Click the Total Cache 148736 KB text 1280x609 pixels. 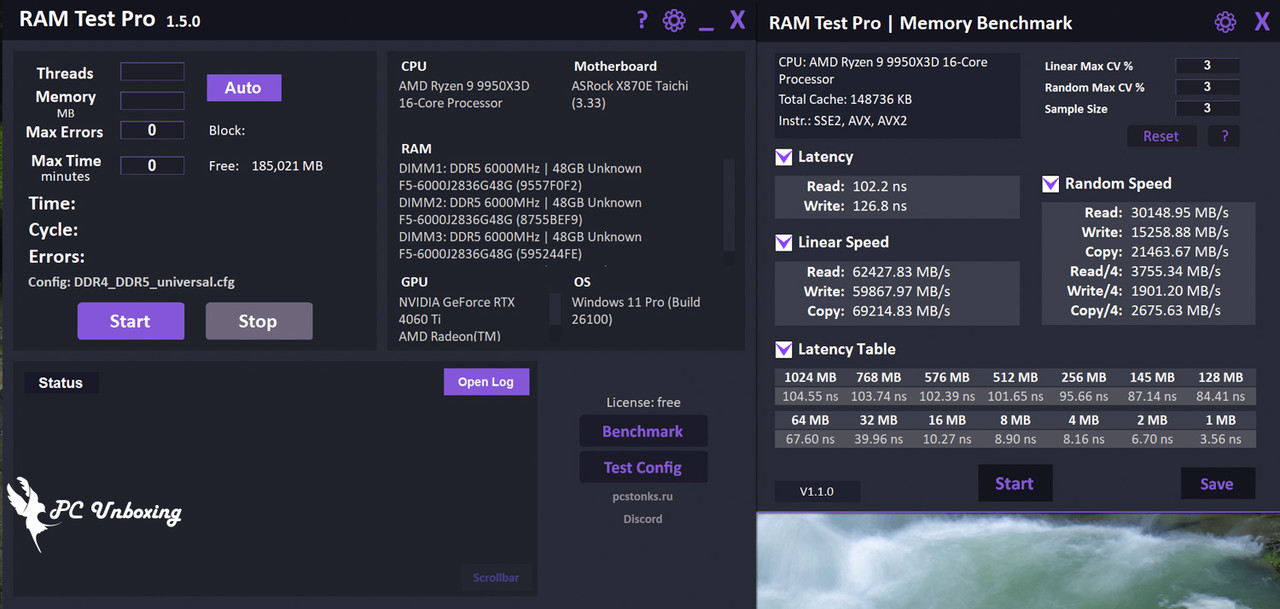[845, 100]
